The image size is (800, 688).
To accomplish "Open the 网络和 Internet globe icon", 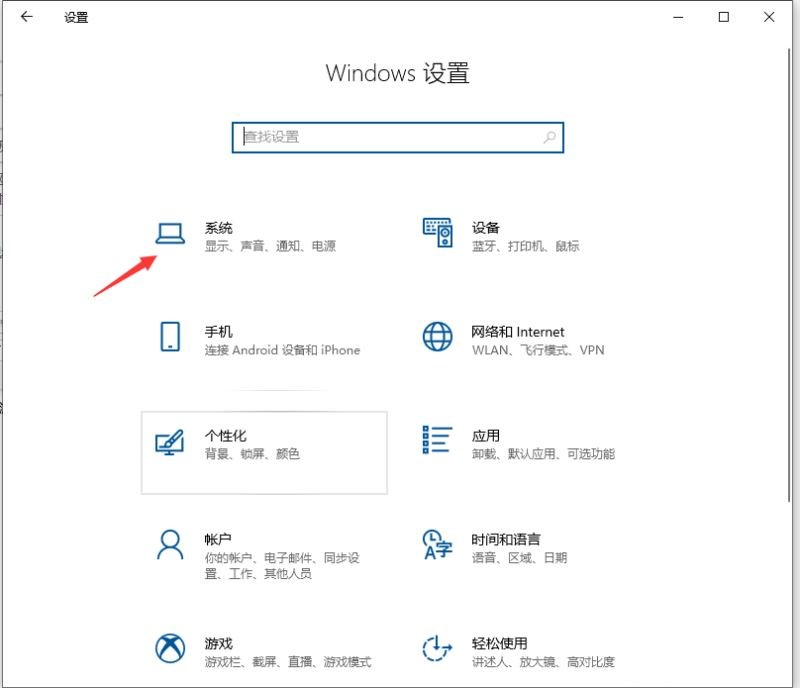I will 437,334.
